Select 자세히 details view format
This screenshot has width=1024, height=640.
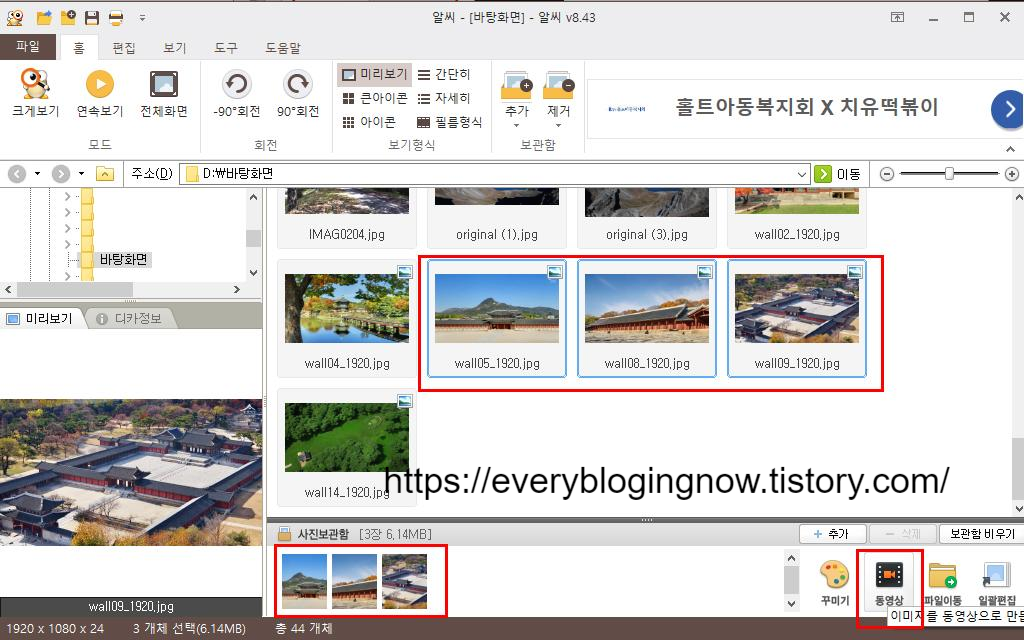pyautogui.click(x=444, y=98)
